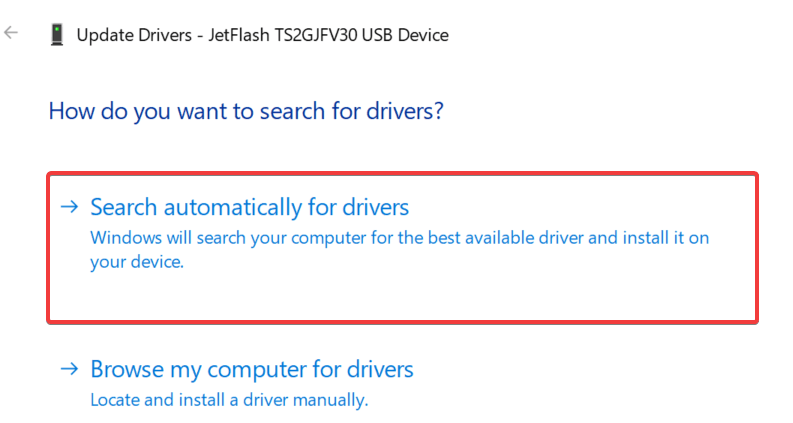Click the word 'drivers?' ending the heading

coord(403,110)
